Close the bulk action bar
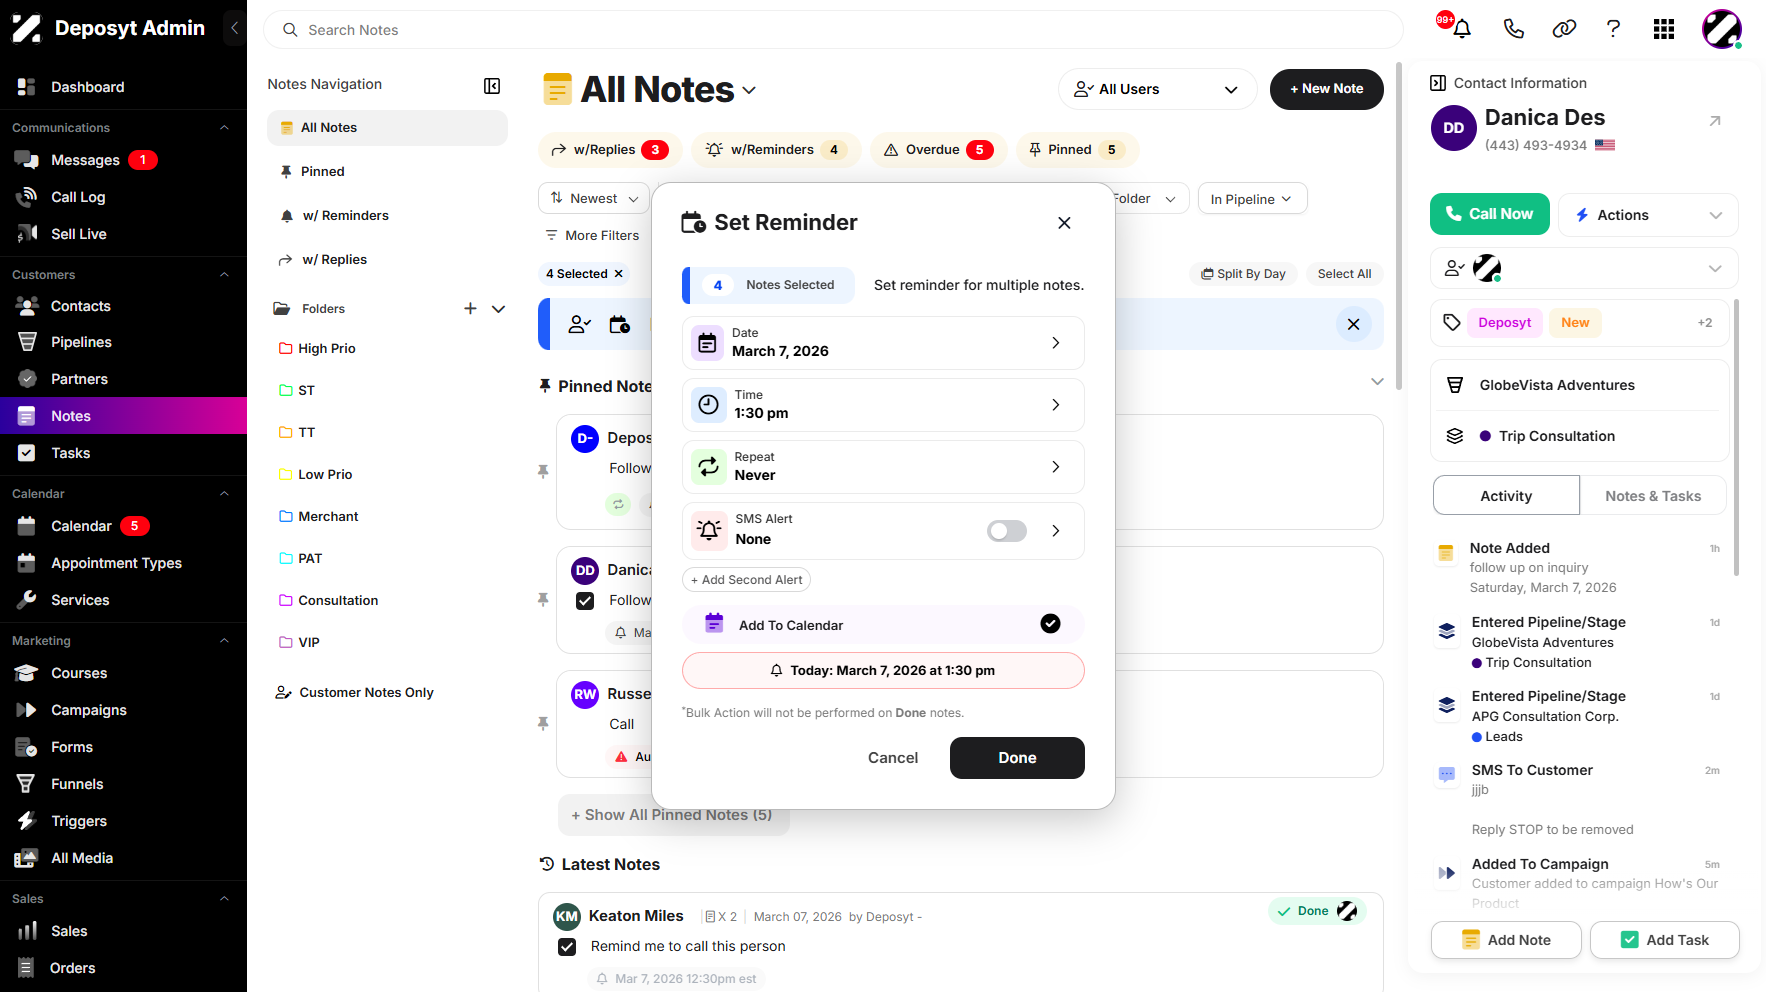The height and width of the screenshot is (992, 1766). [x=1353, y=324]
